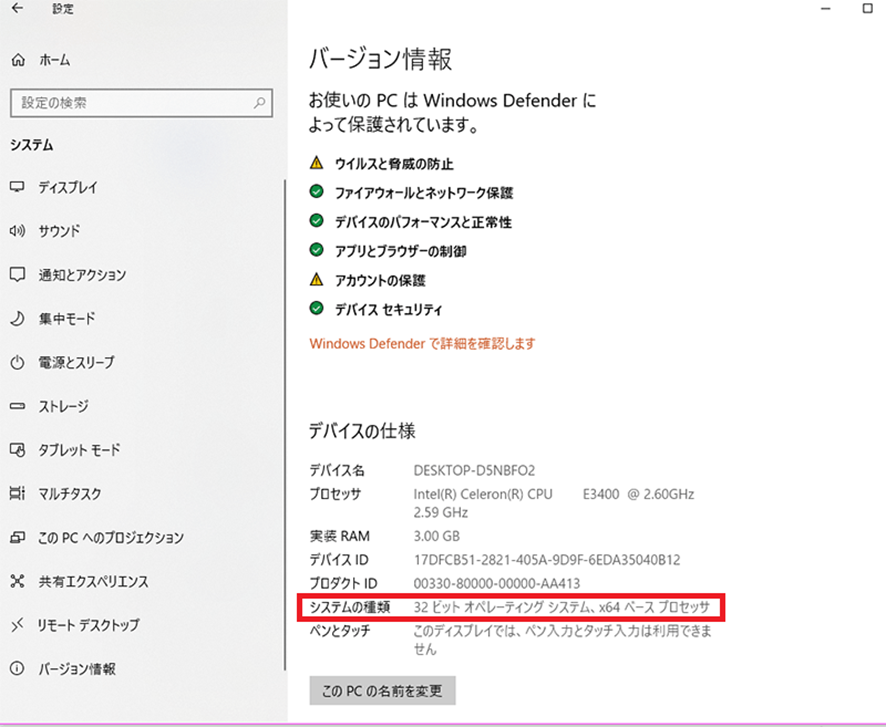Select About (バージョン情報) in sidebar
The image size is (886, 727).
[76, 669]
